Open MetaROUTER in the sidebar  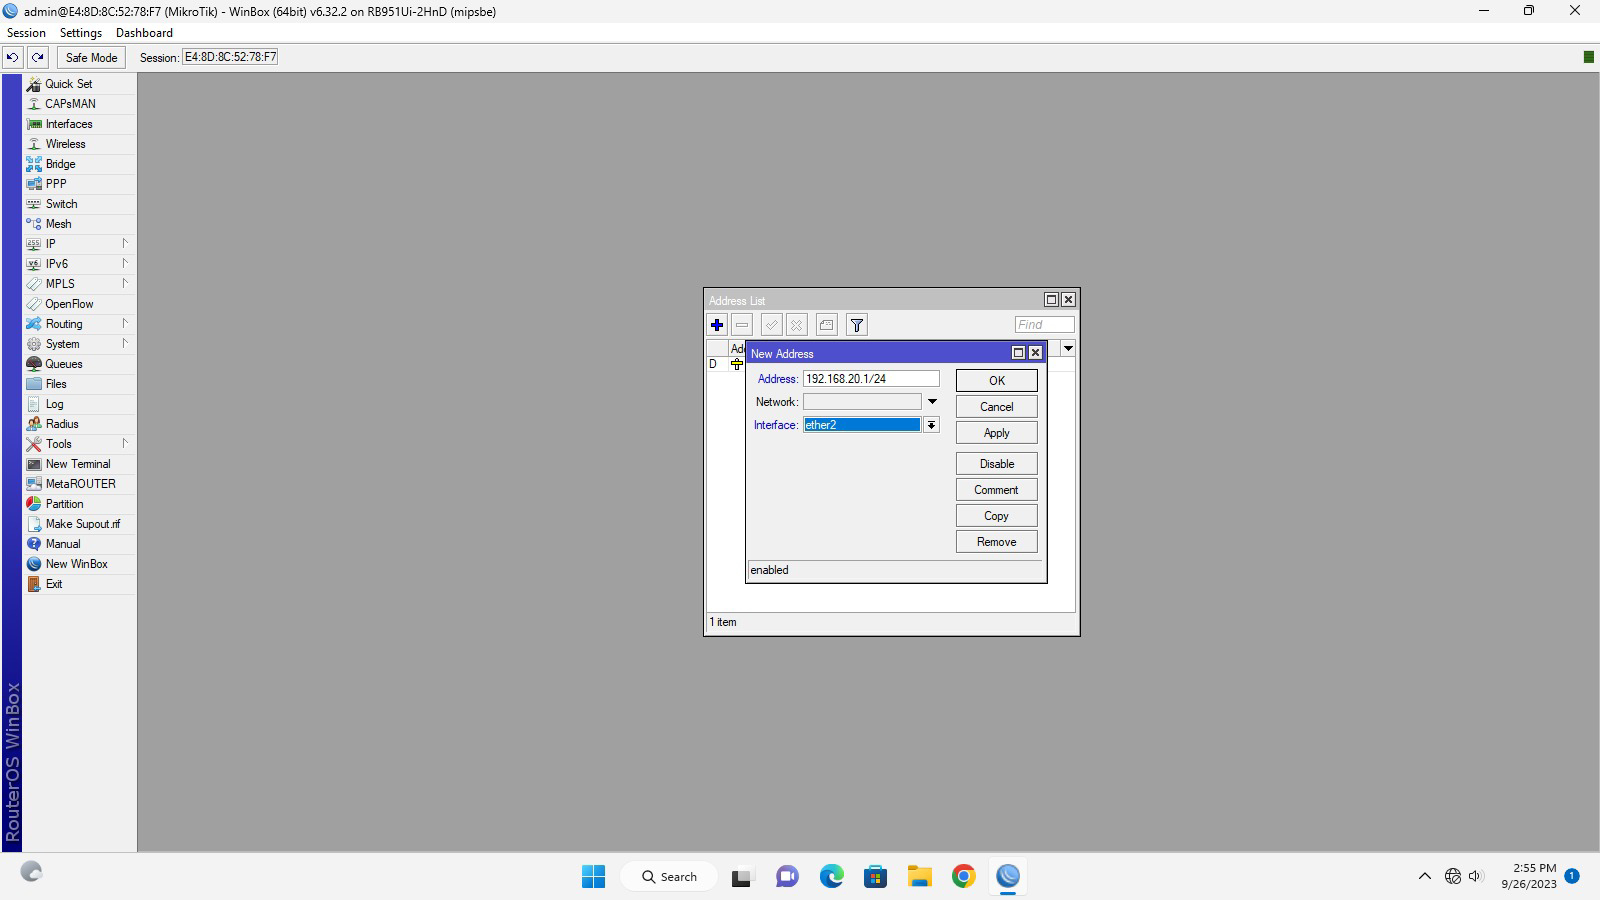79,484
